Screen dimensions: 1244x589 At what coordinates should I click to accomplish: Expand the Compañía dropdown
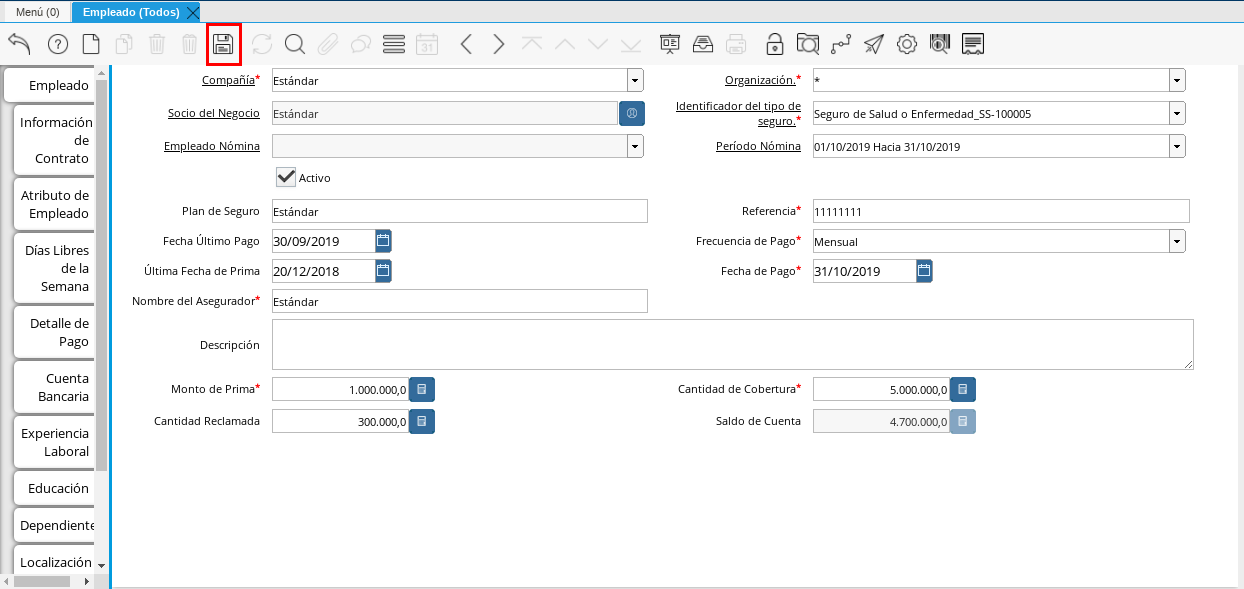[x=635, y=81]
